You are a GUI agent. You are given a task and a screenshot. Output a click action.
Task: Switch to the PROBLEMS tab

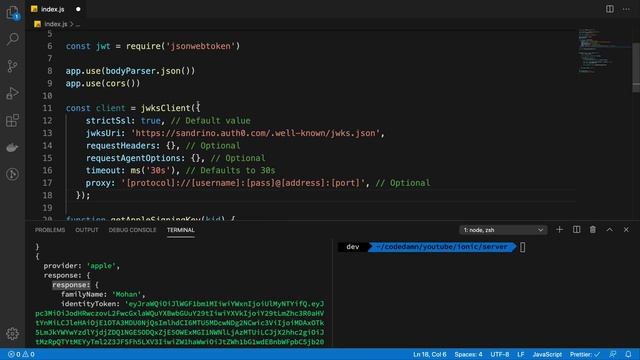pyautogui.click(x=50, y=230)
